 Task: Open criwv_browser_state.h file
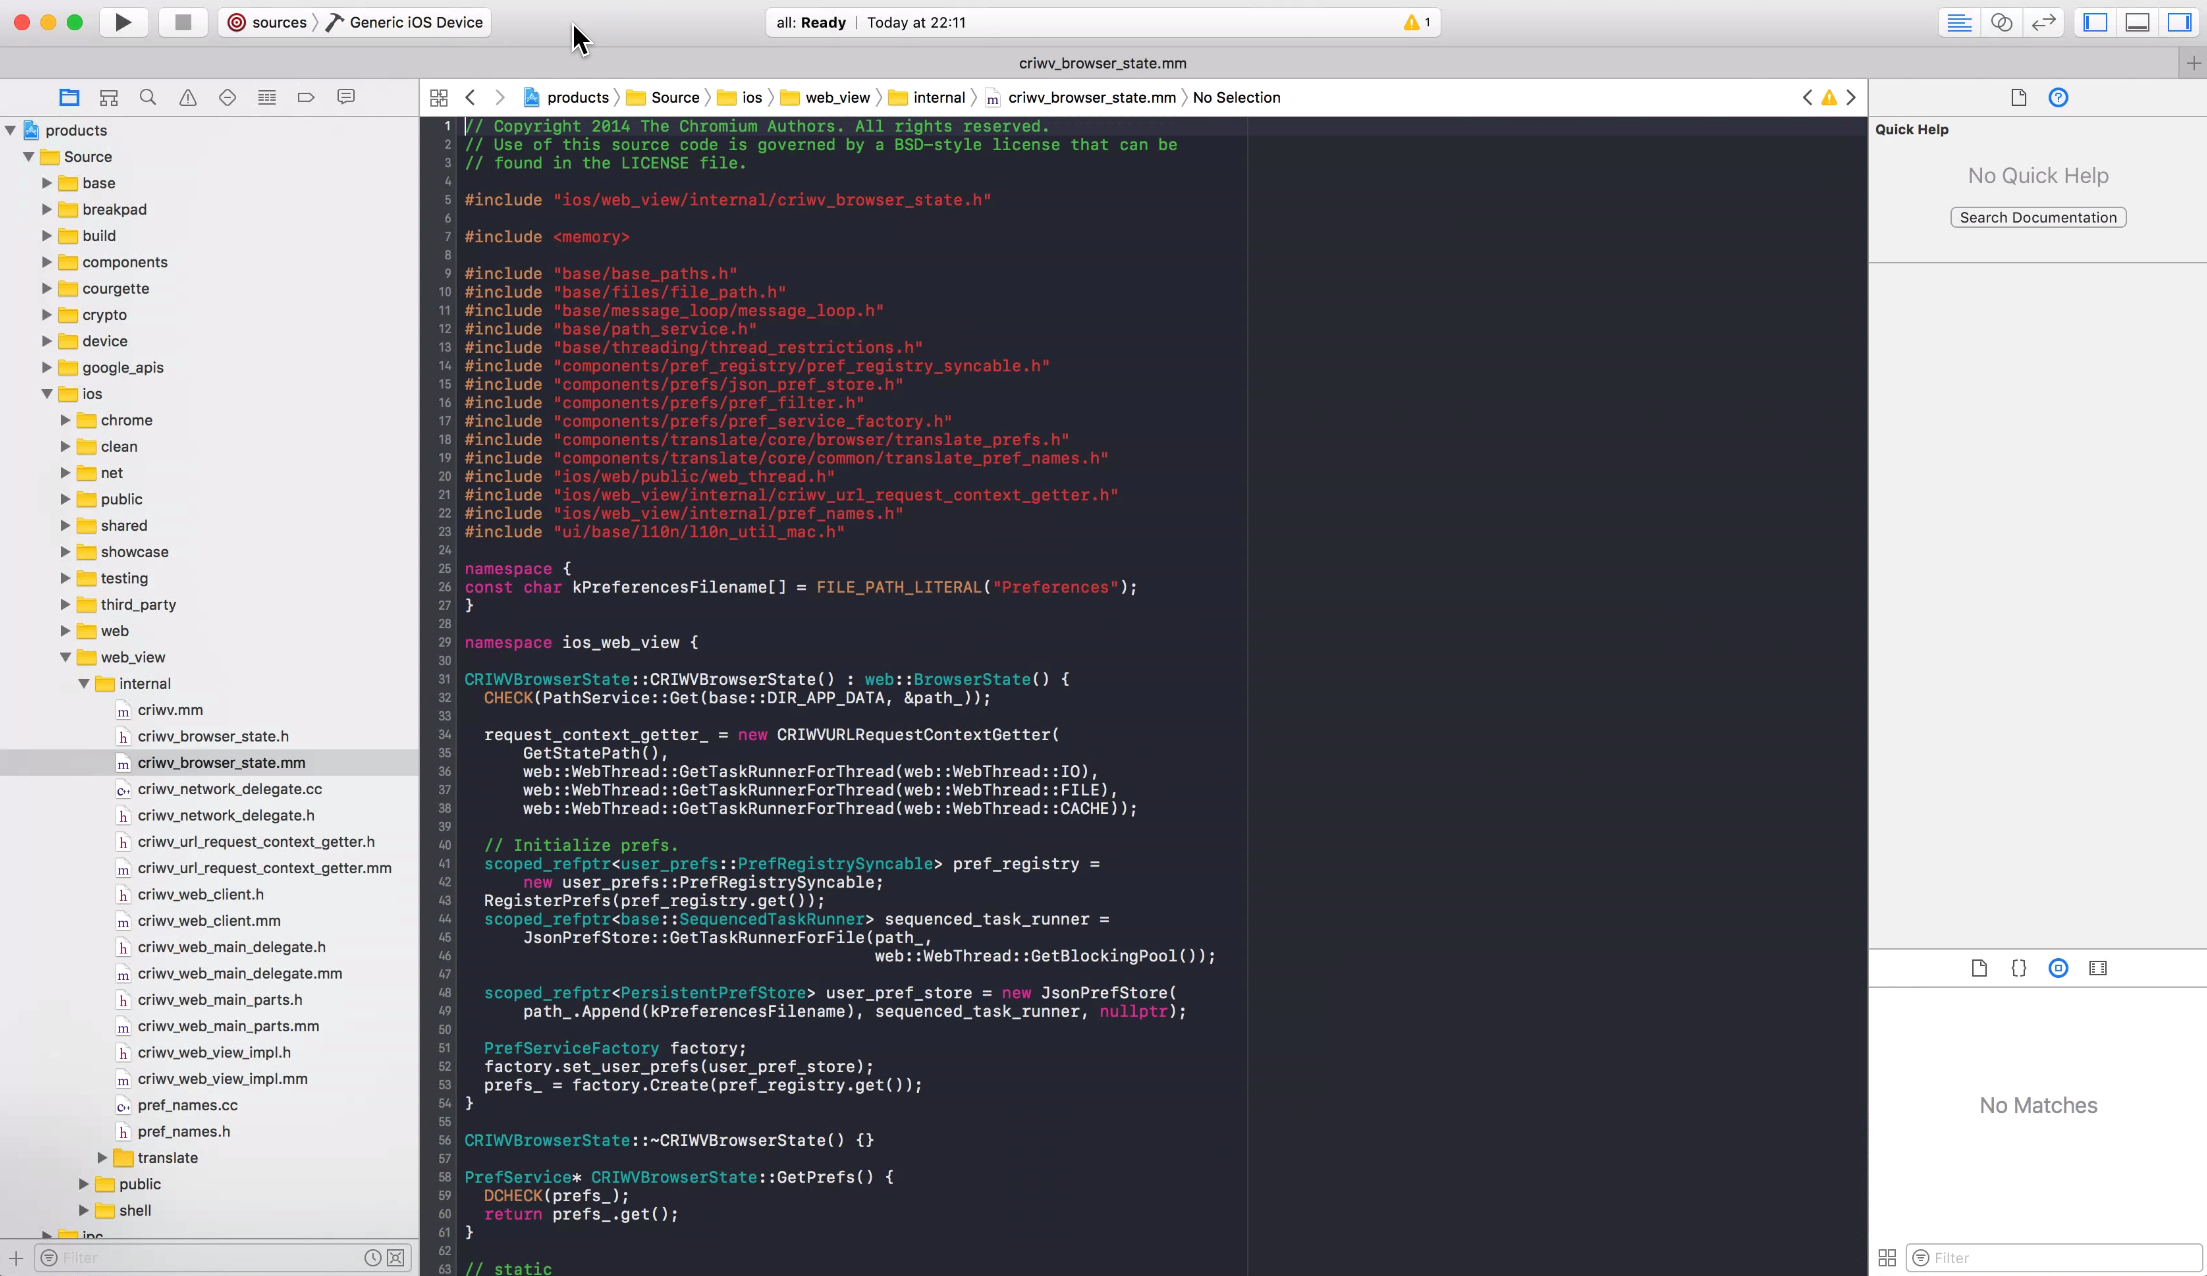click(213, 736)
